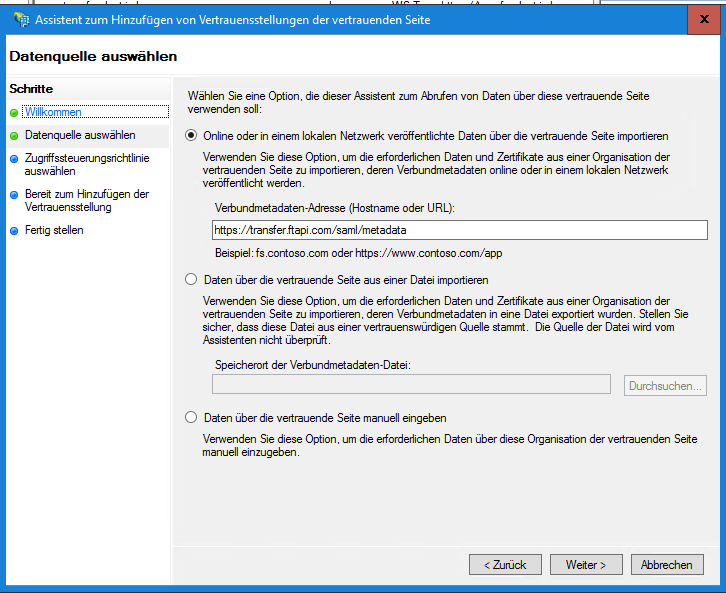Image resolution: width=726 pixels, height=593 pixels.
Task: Open the Willkommen step link
Action: pyautogui.click(x=53, y=112)
